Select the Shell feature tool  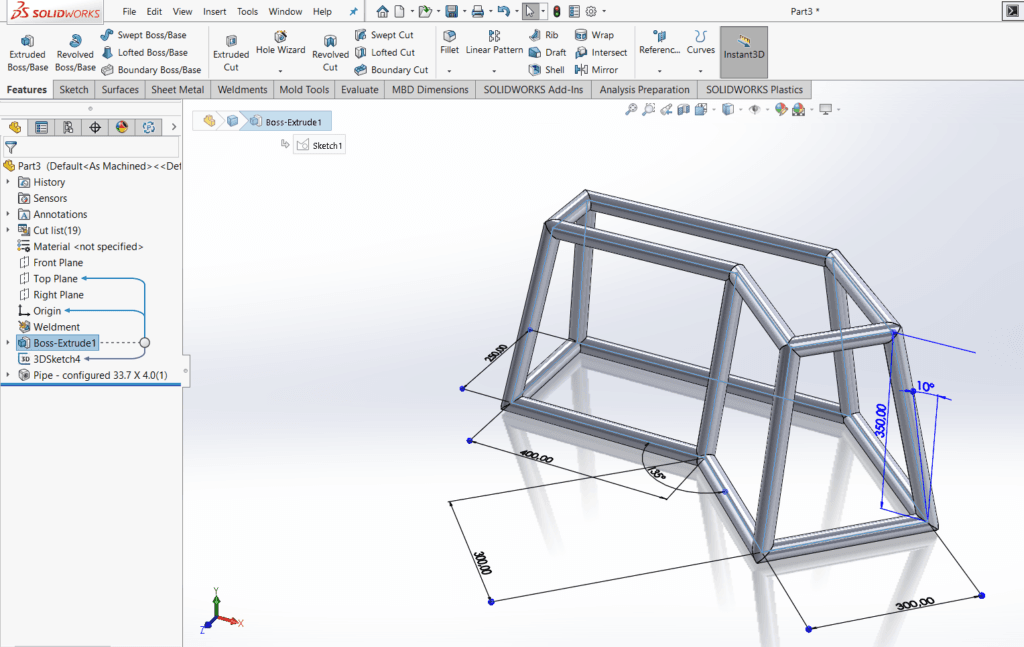546,70
